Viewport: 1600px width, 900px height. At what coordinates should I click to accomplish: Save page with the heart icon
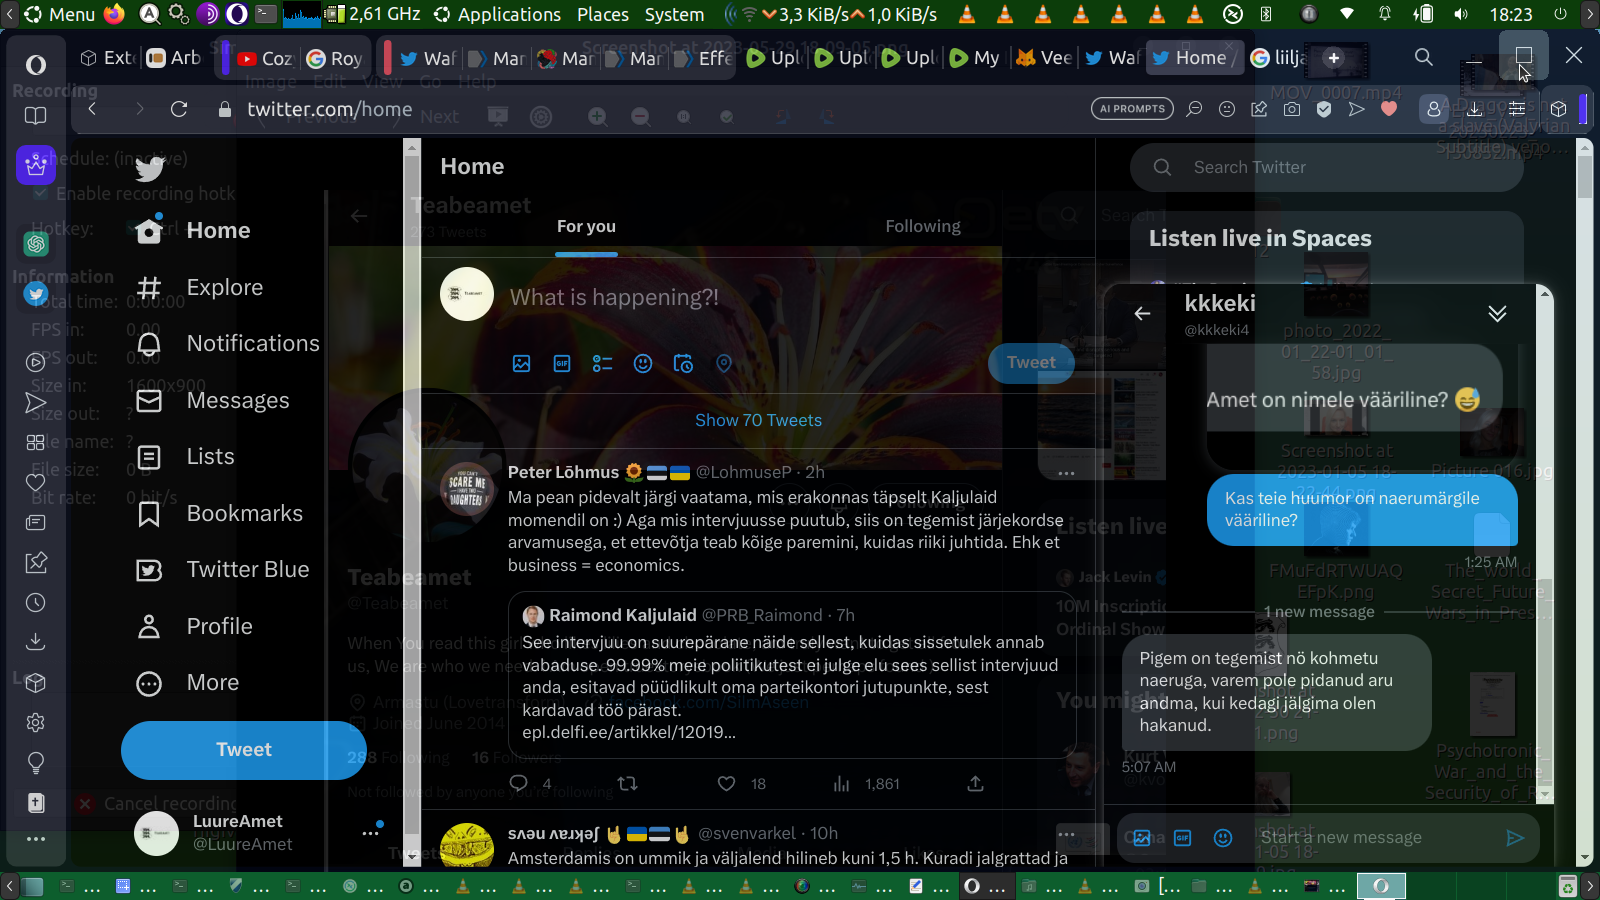pos(1389,109)
